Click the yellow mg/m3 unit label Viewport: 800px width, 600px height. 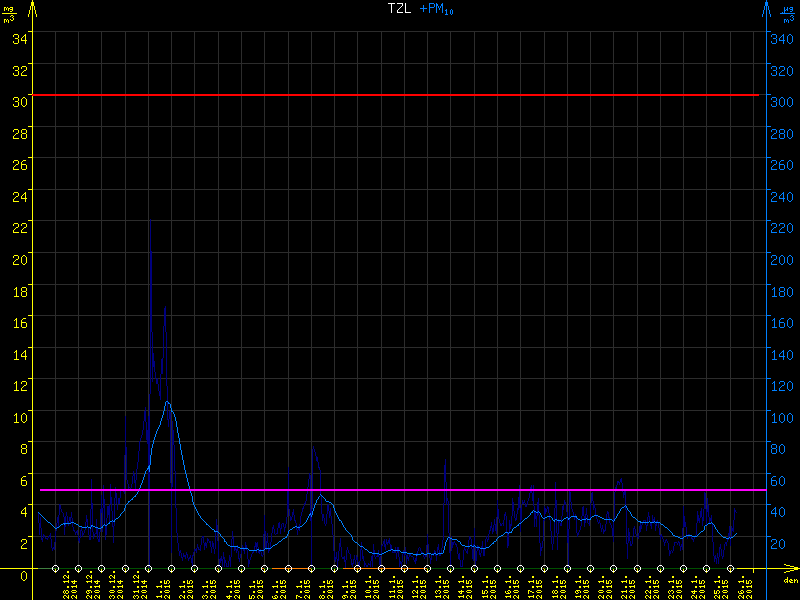click(x=9, y=14)
